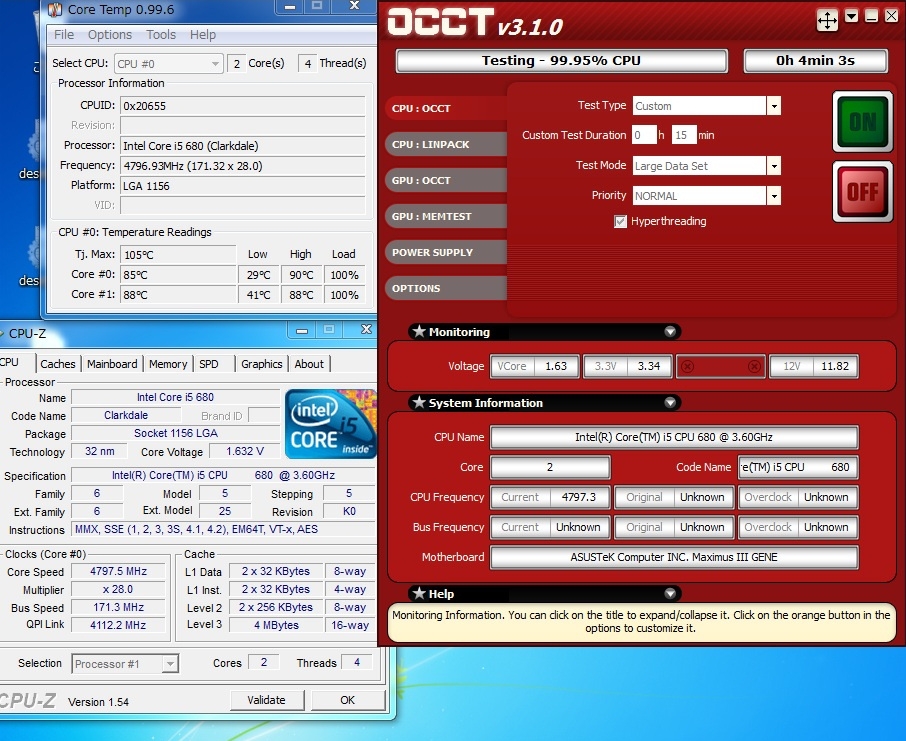Click the CPUID field in Core Temp
The image size is (906, 741).
coord(243,106)
